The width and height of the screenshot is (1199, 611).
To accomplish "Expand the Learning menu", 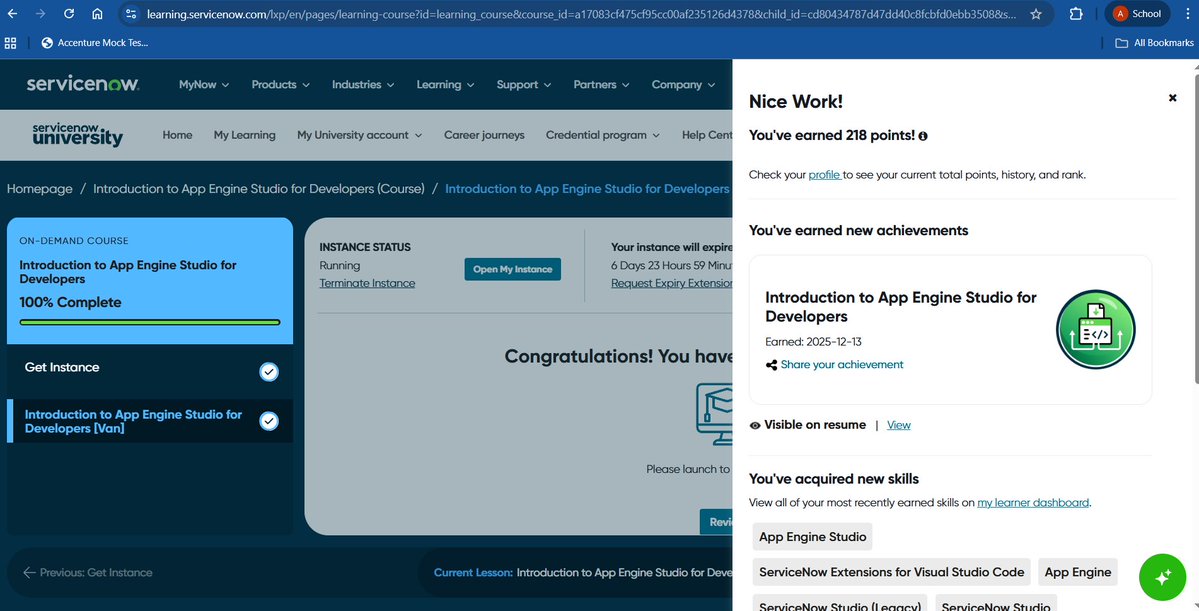I will pos(445,84).
